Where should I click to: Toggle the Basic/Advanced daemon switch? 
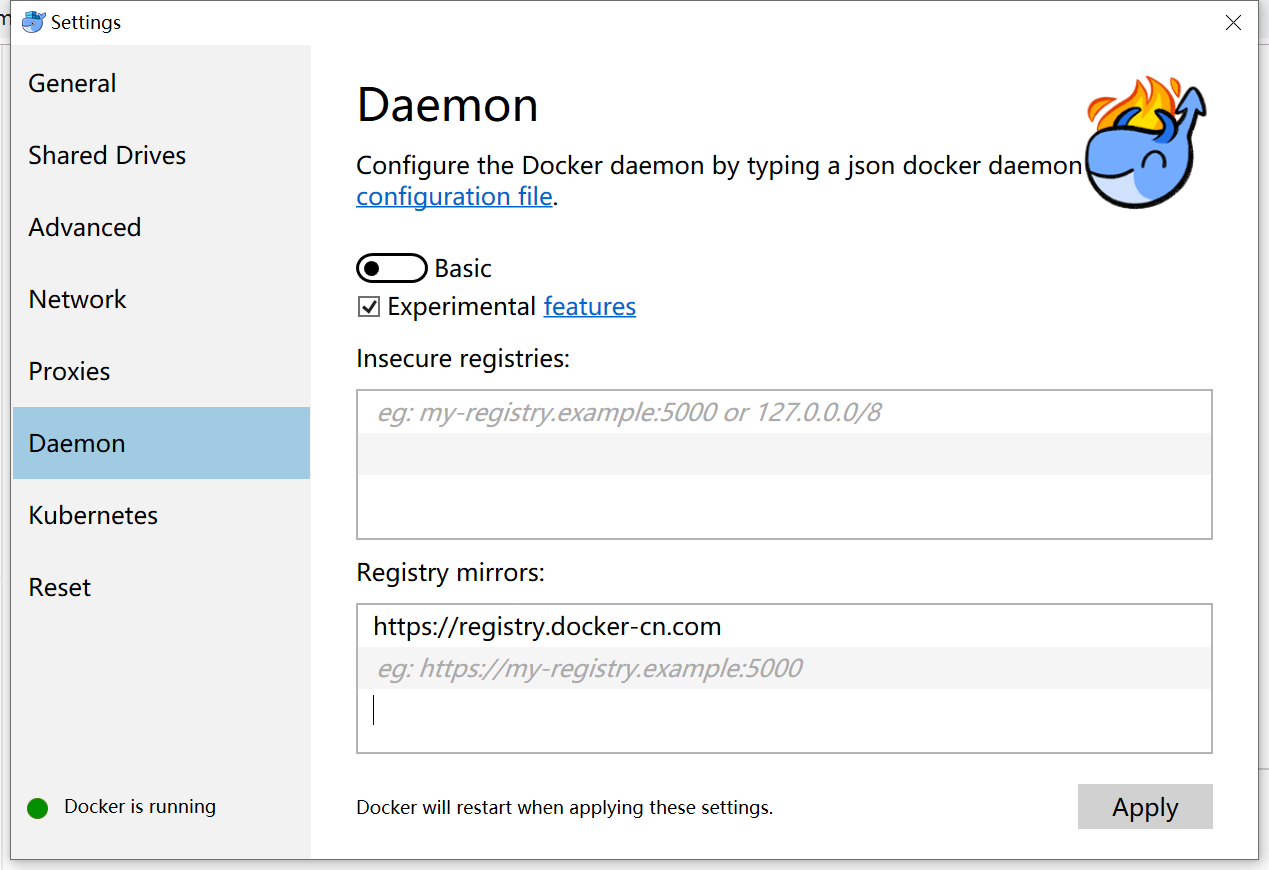click(x=391, y=268)
